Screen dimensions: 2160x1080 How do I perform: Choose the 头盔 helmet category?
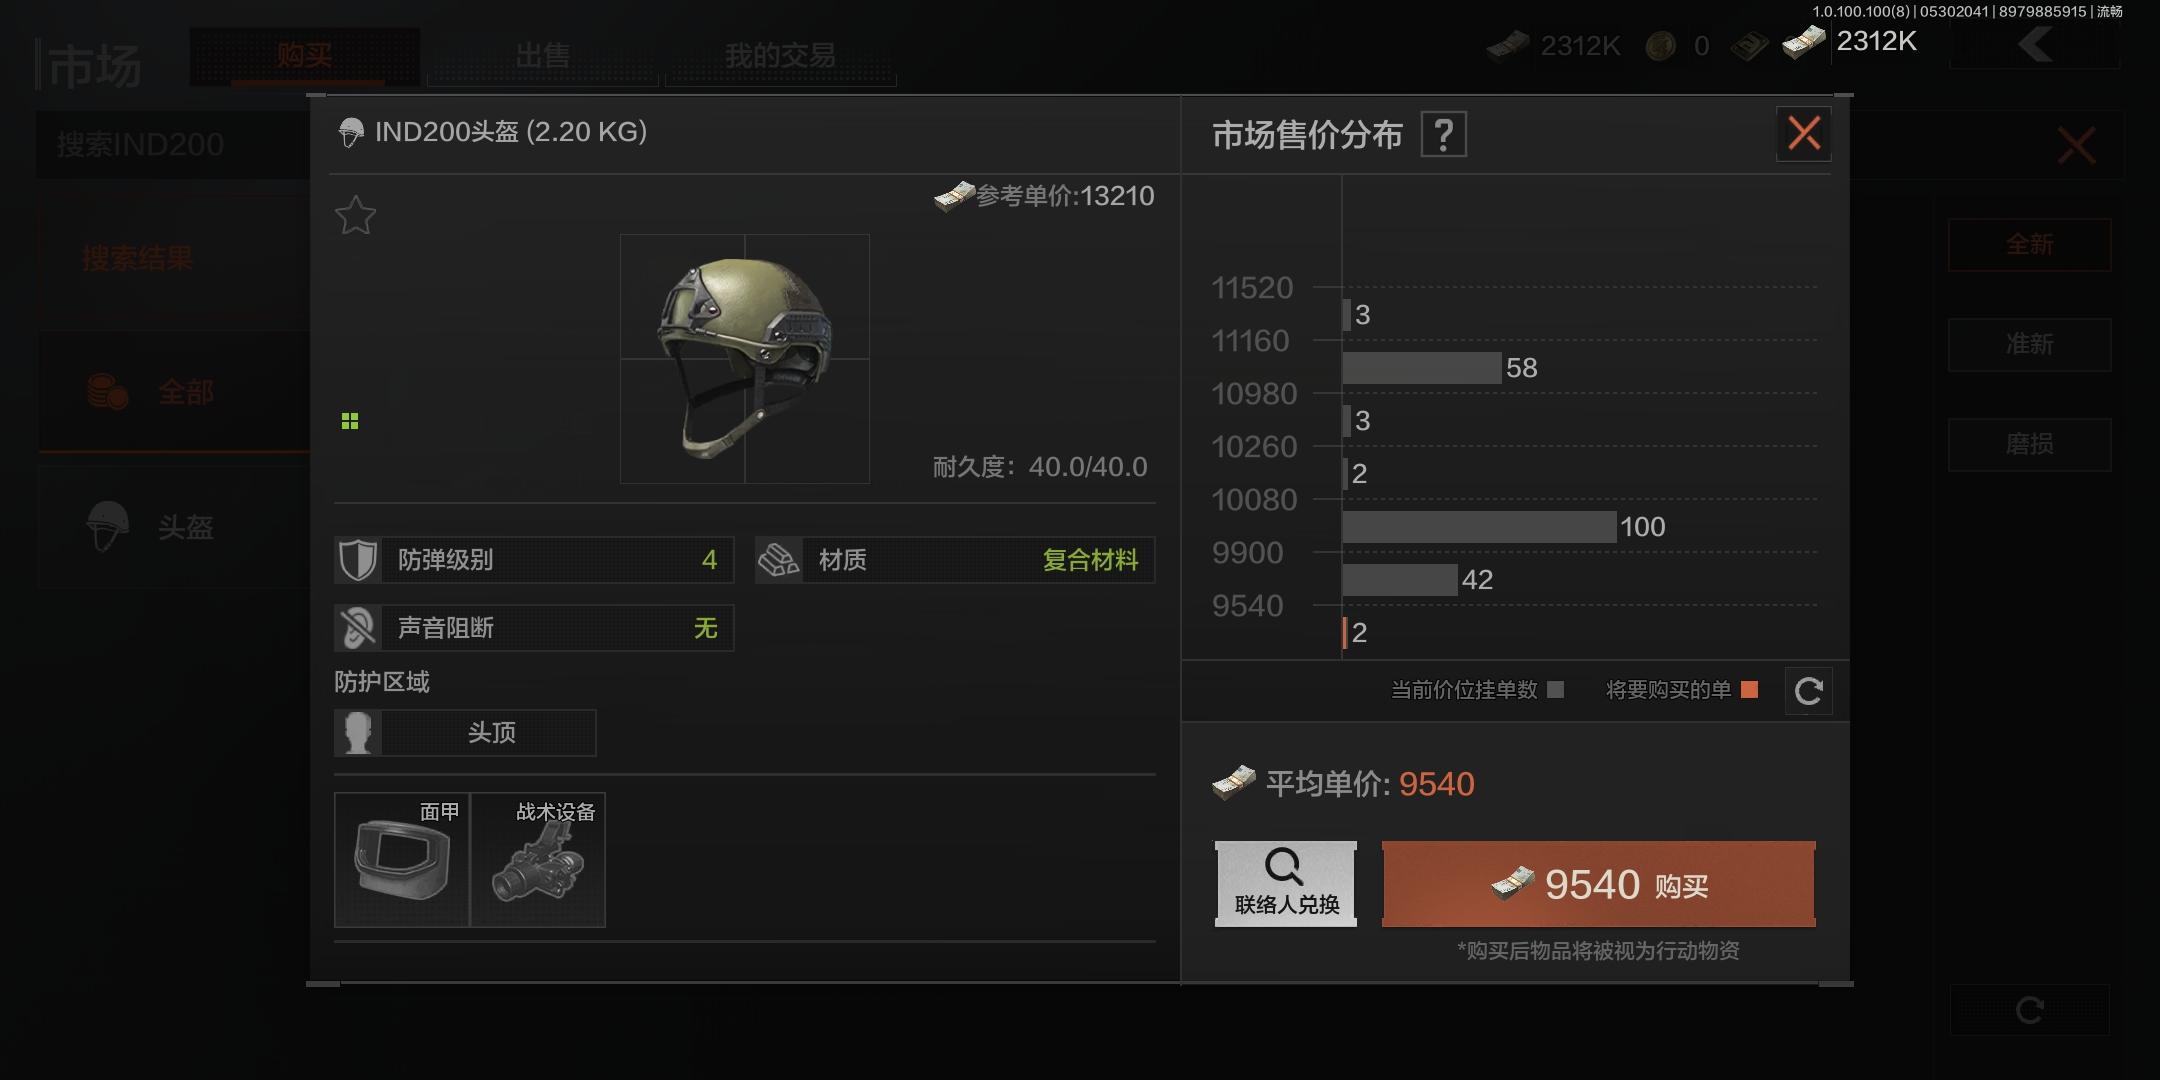[174, 527]
